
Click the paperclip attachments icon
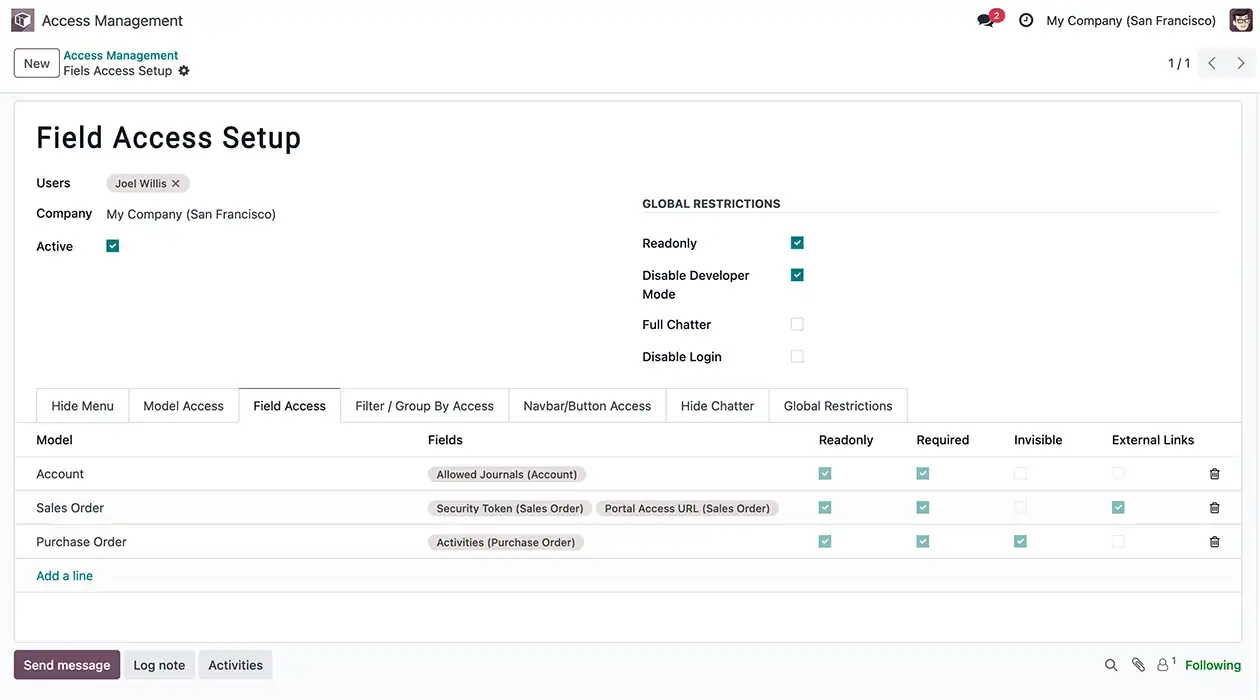click(x=1138, y=665)
